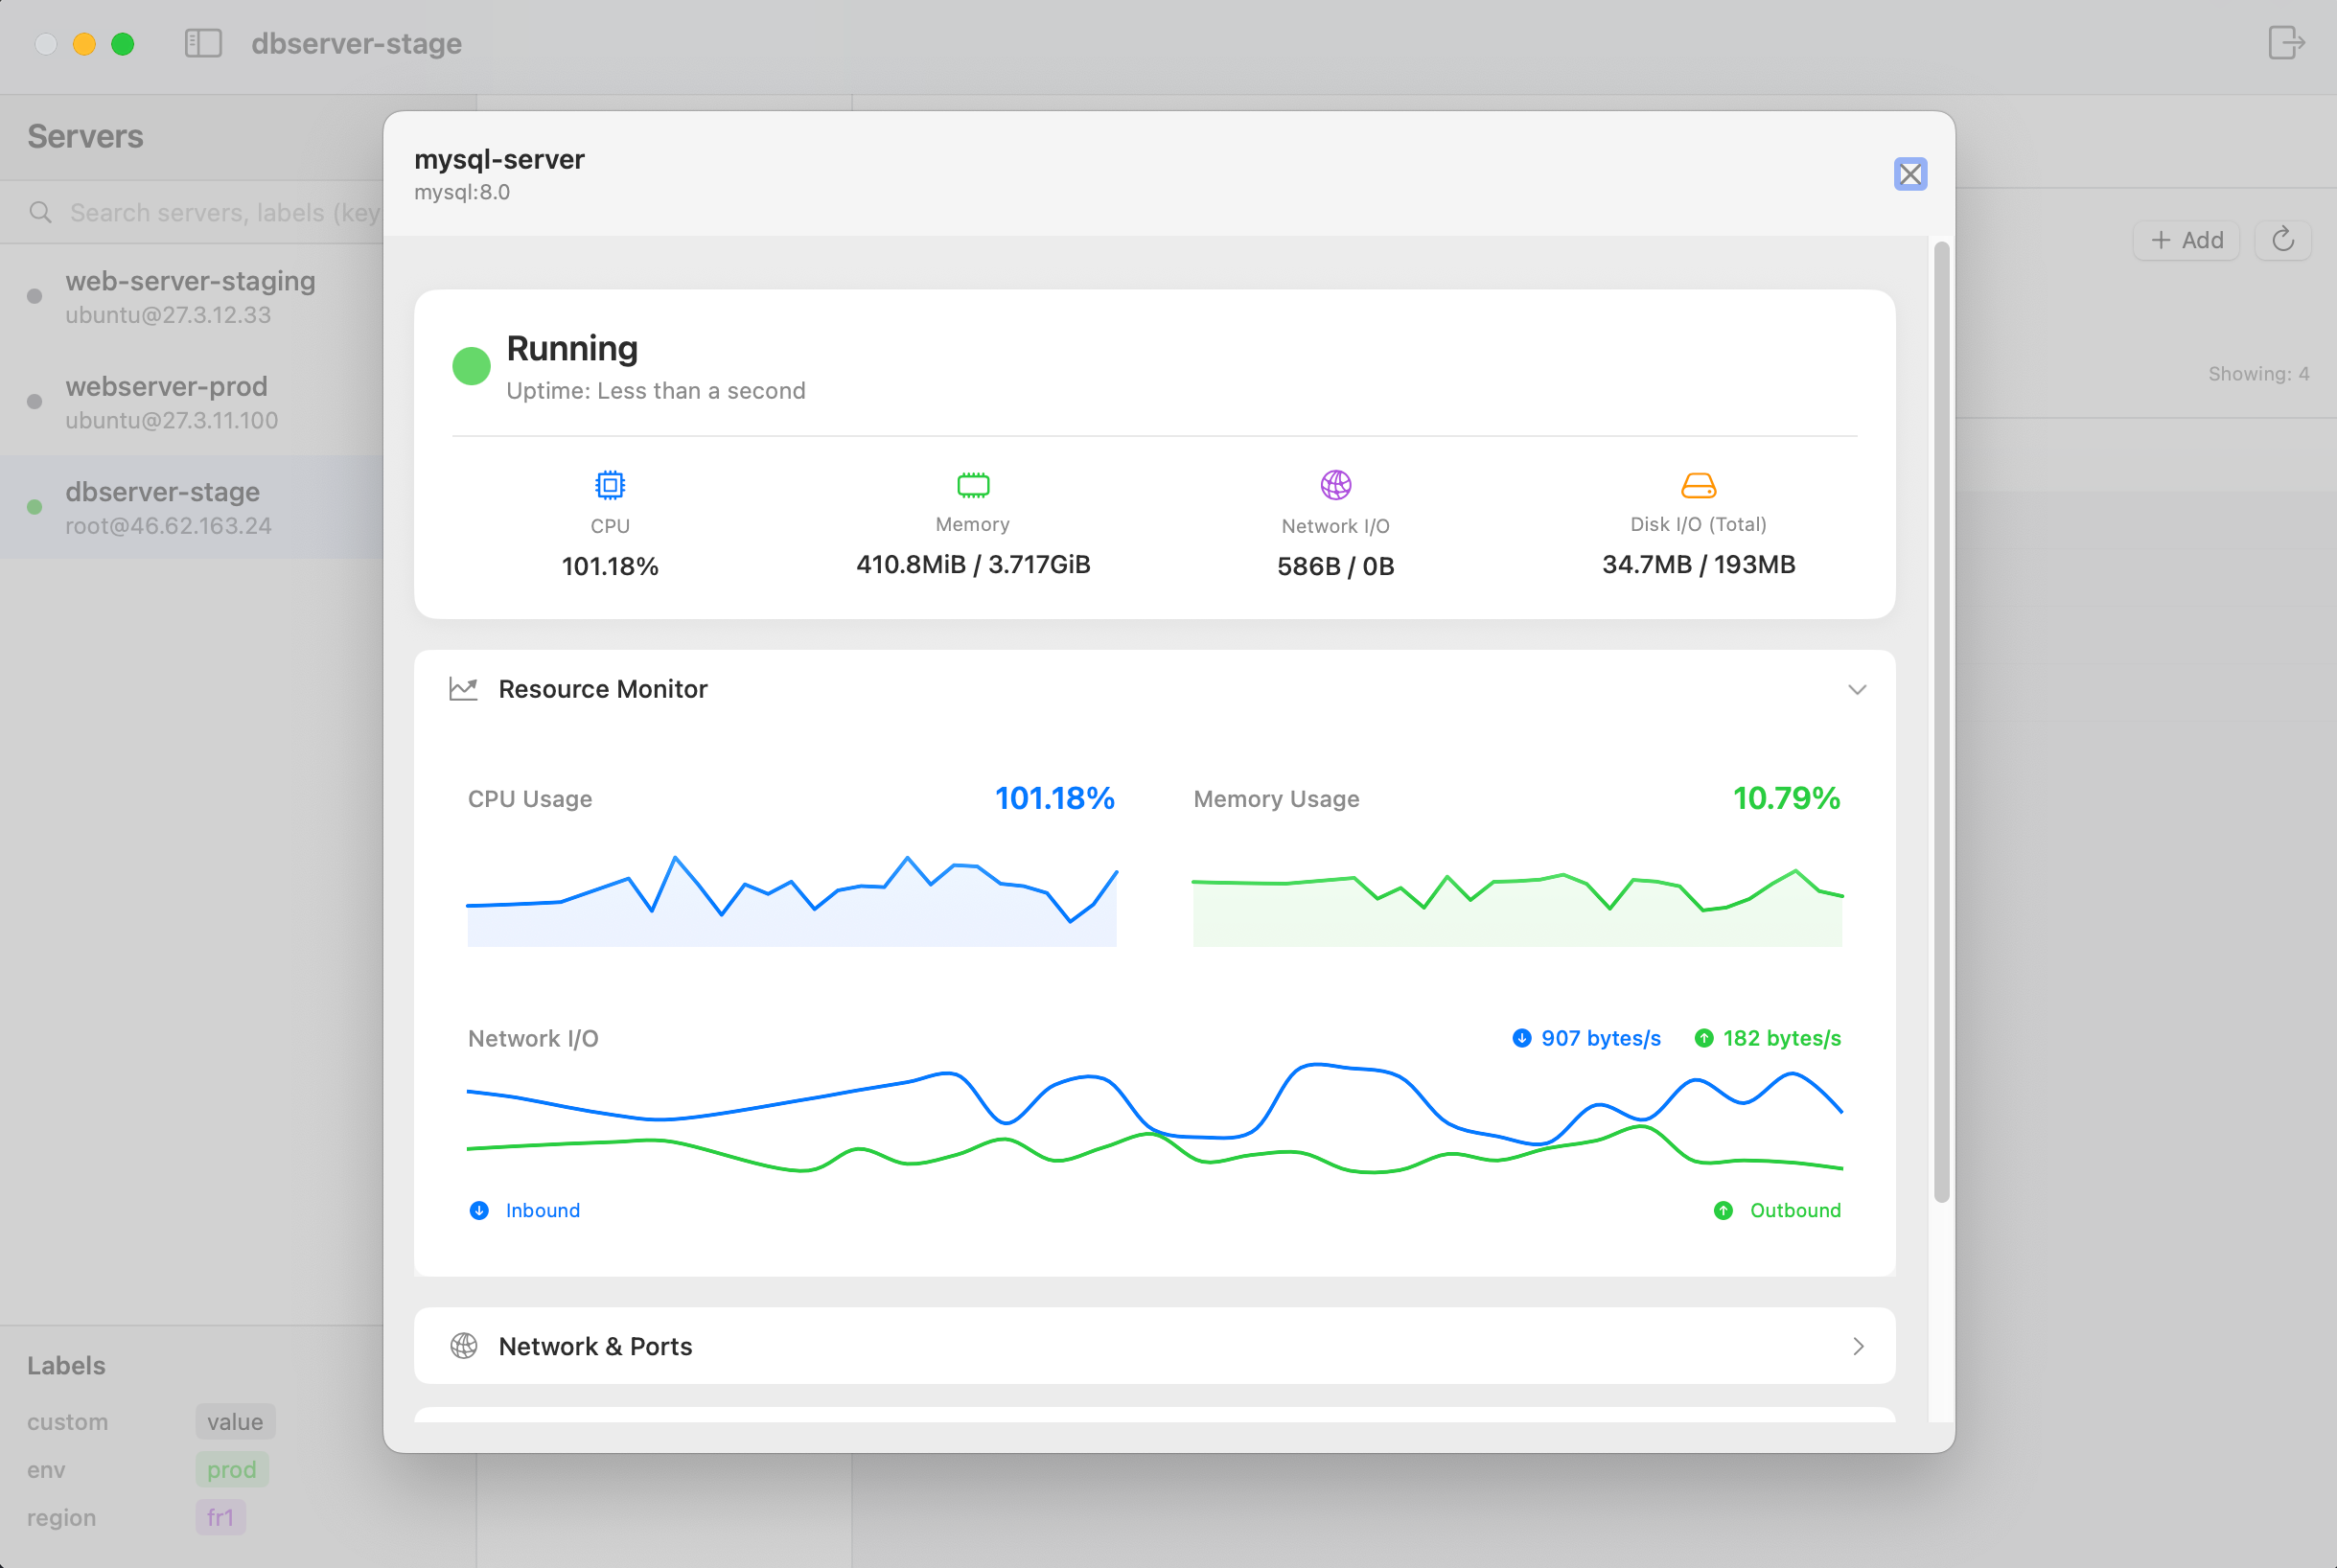Click the Inbound legend arrow icon

[479, 1210]
